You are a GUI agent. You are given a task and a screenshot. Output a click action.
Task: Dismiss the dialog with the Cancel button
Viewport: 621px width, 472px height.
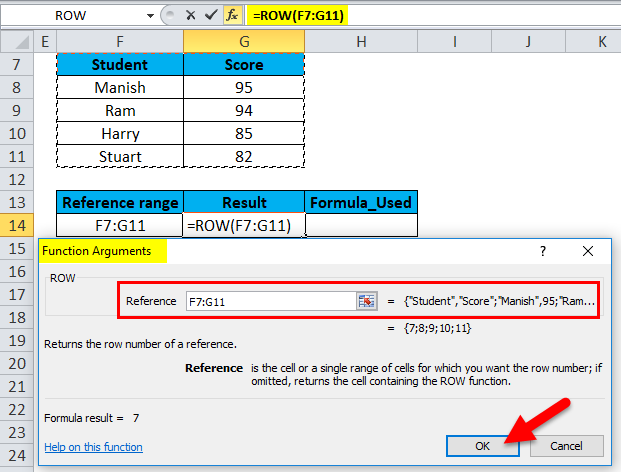coord(566,446)
